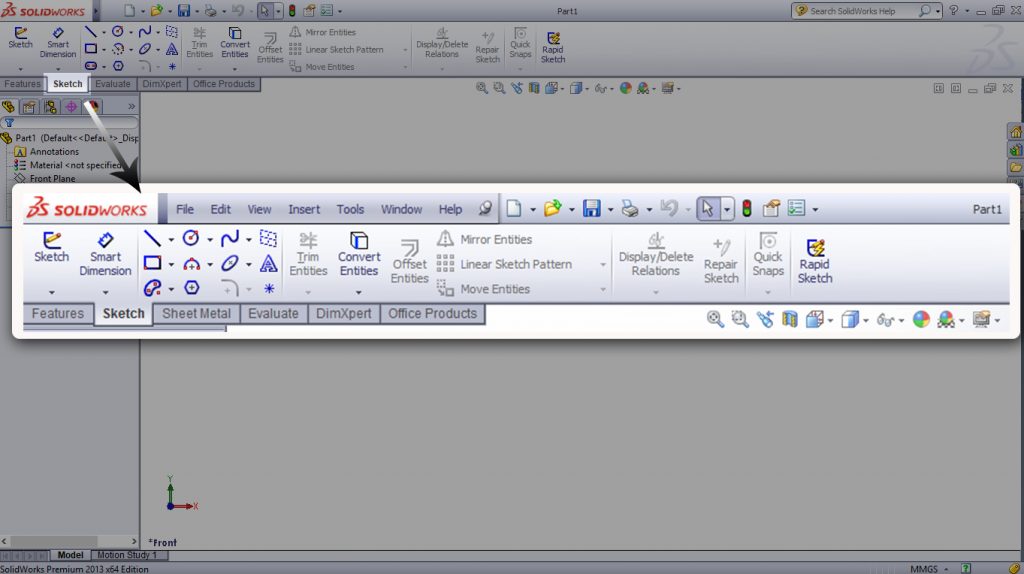
Task: Expand the left panel tabs with the chevron
Action: point(131,106)
